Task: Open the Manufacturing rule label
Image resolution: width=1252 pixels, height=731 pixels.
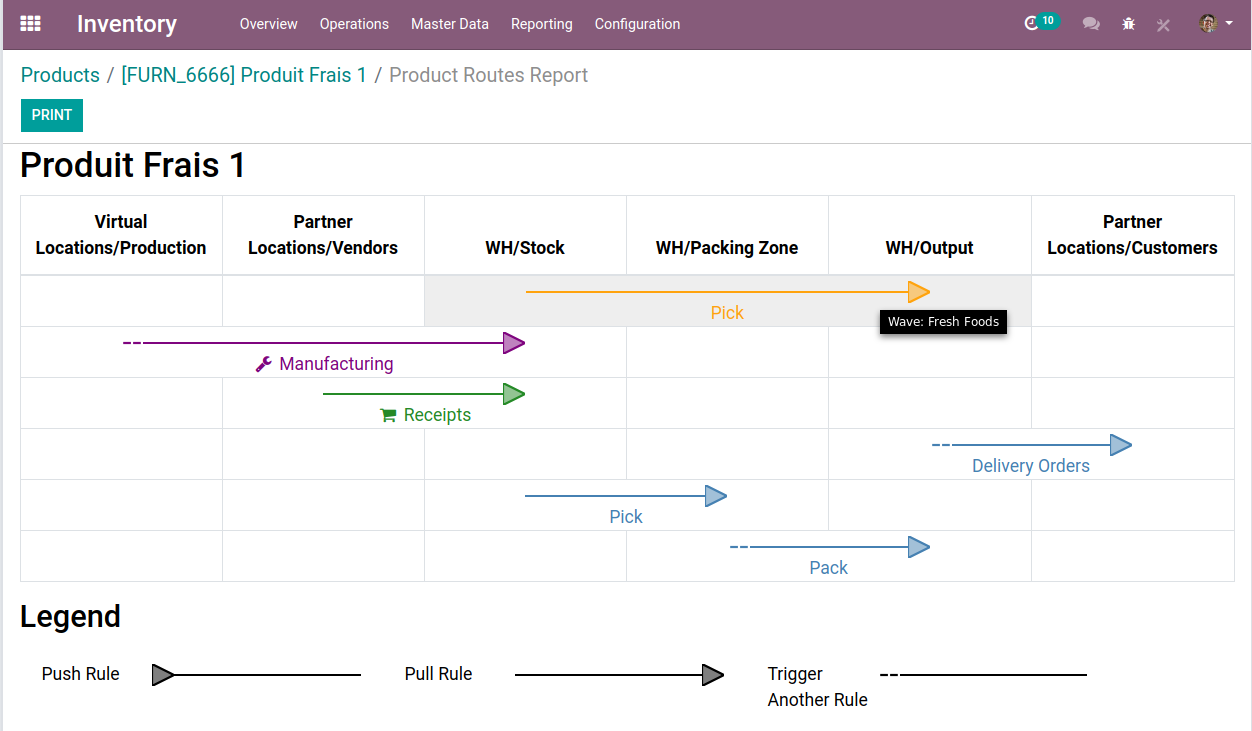Action: click(x=336, y=364)
